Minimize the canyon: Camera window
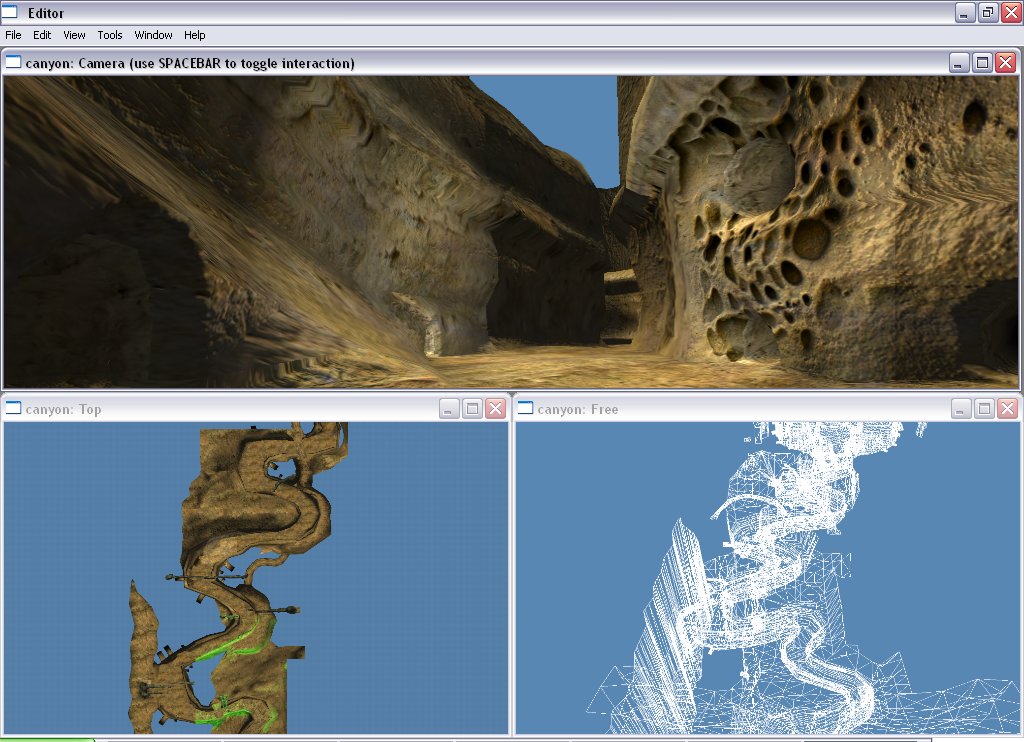This screenshot has height=742, width=1024. tap(960, 62)
